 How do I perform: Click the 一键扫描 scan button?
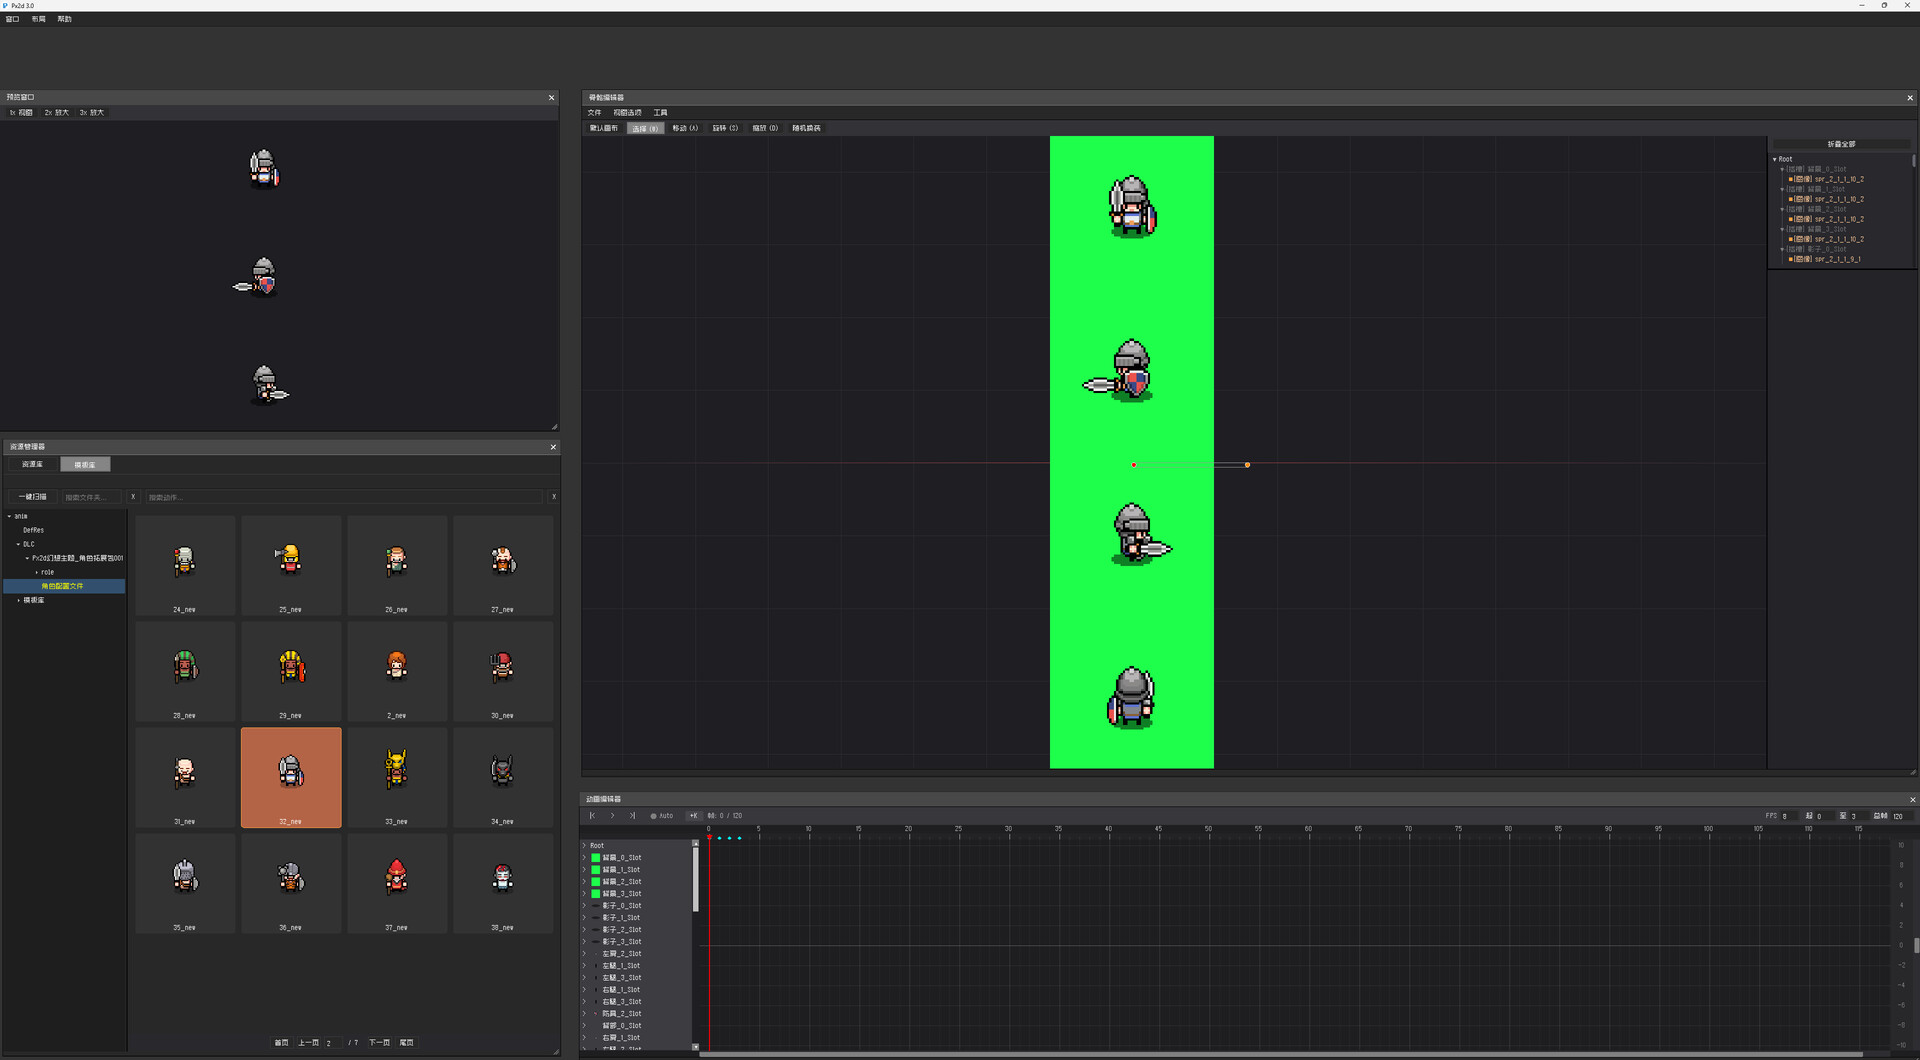[x=33, y=497]
